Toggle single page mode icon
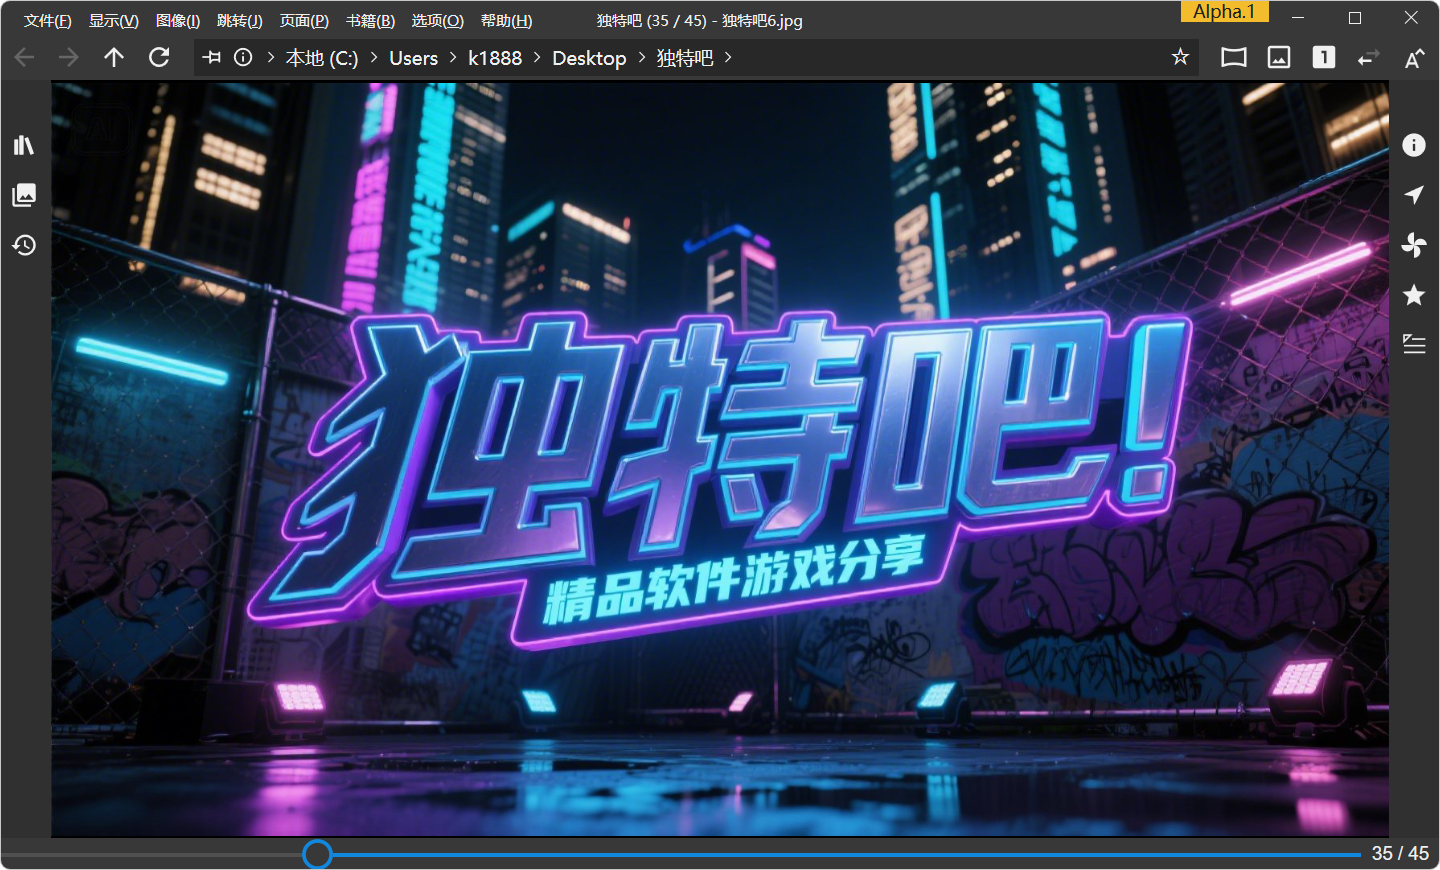The height and width of the screenshot is (870, 1440). (x=1324, y=58)
